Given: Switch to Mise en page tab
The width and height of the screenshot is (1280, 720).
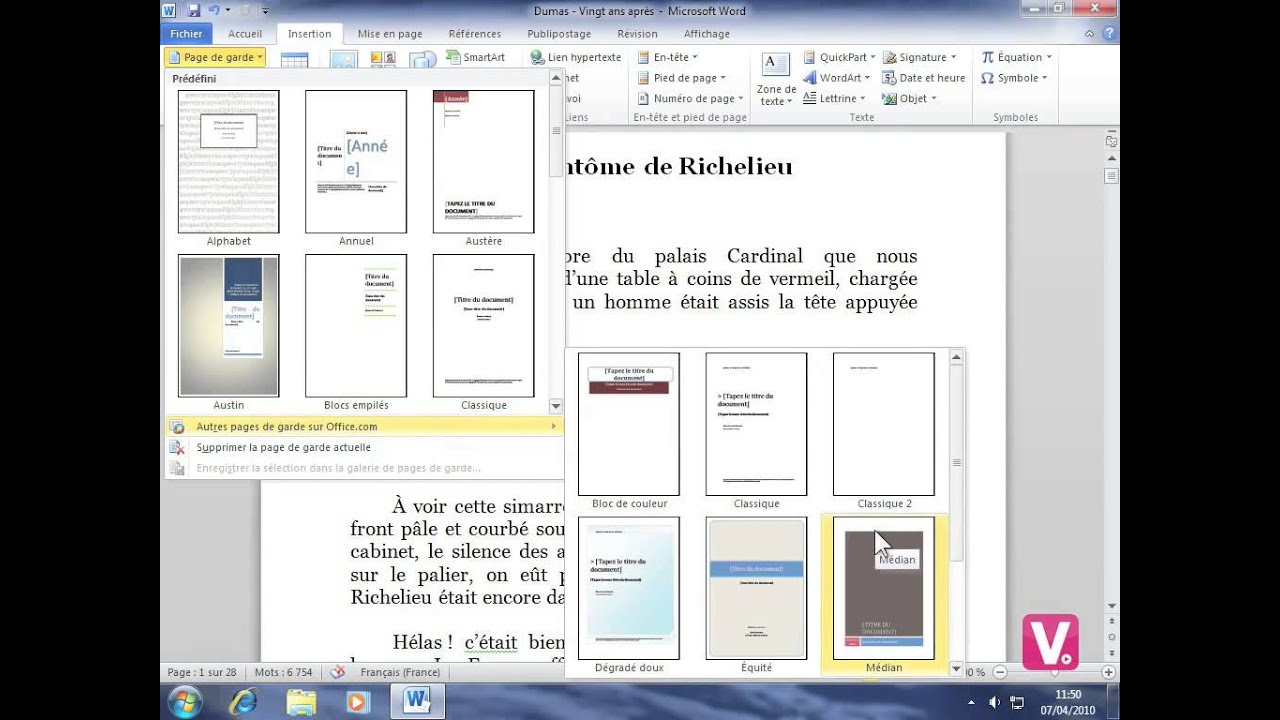Looking at the screenshot, I should tap(390, 34).
